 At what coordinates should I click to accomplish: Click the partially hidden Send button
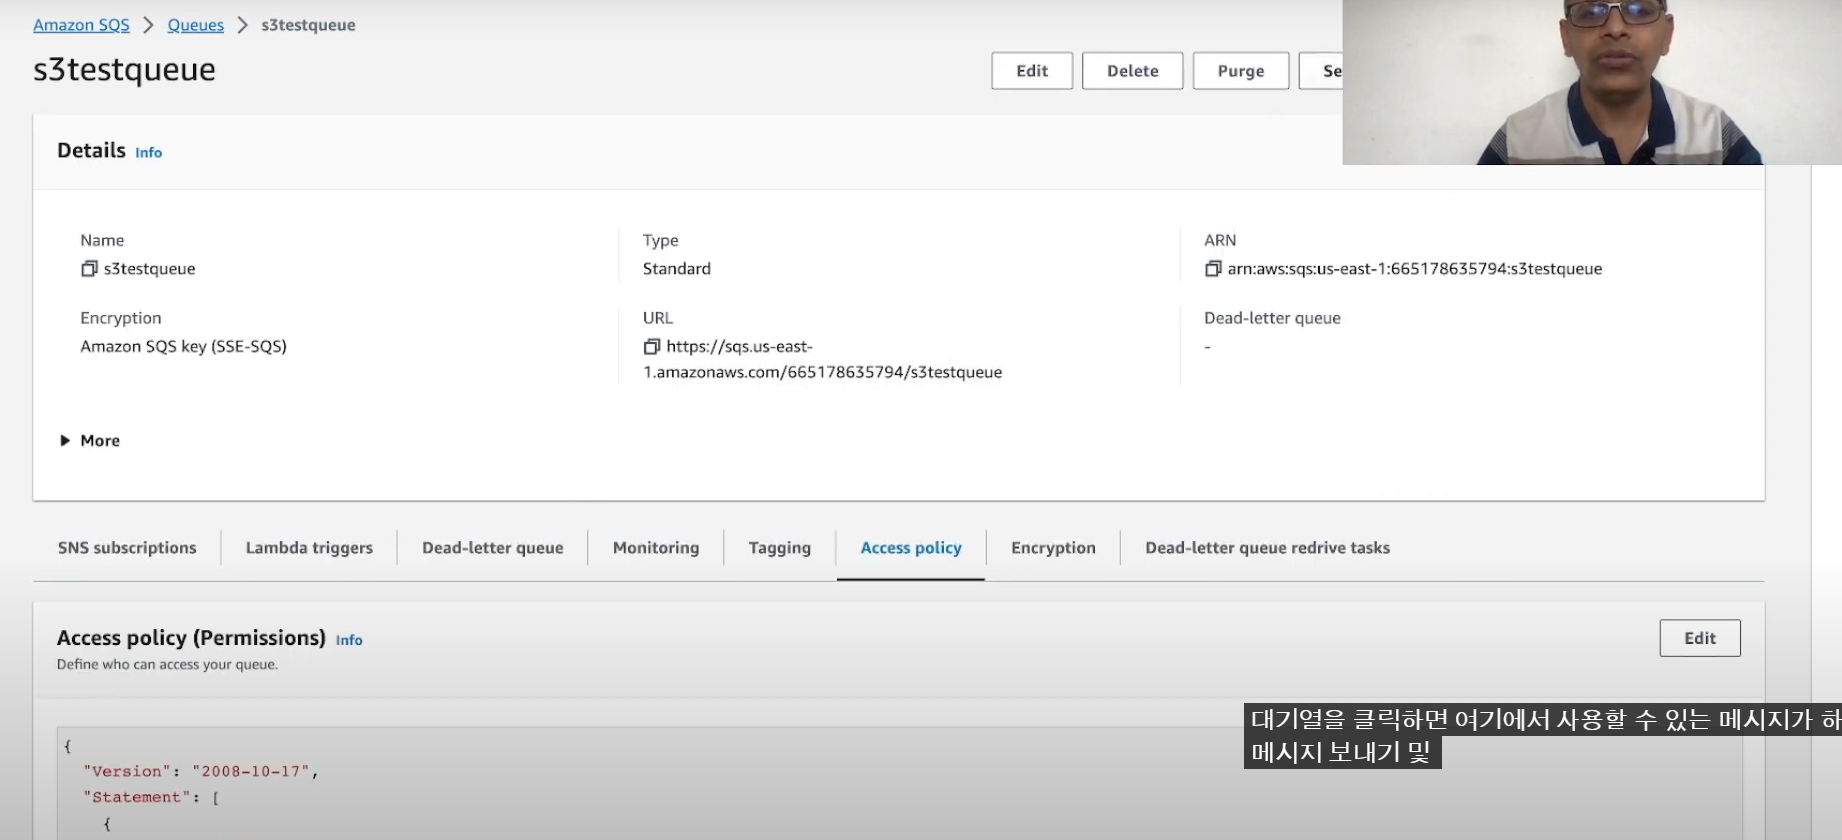(1321, 71)
